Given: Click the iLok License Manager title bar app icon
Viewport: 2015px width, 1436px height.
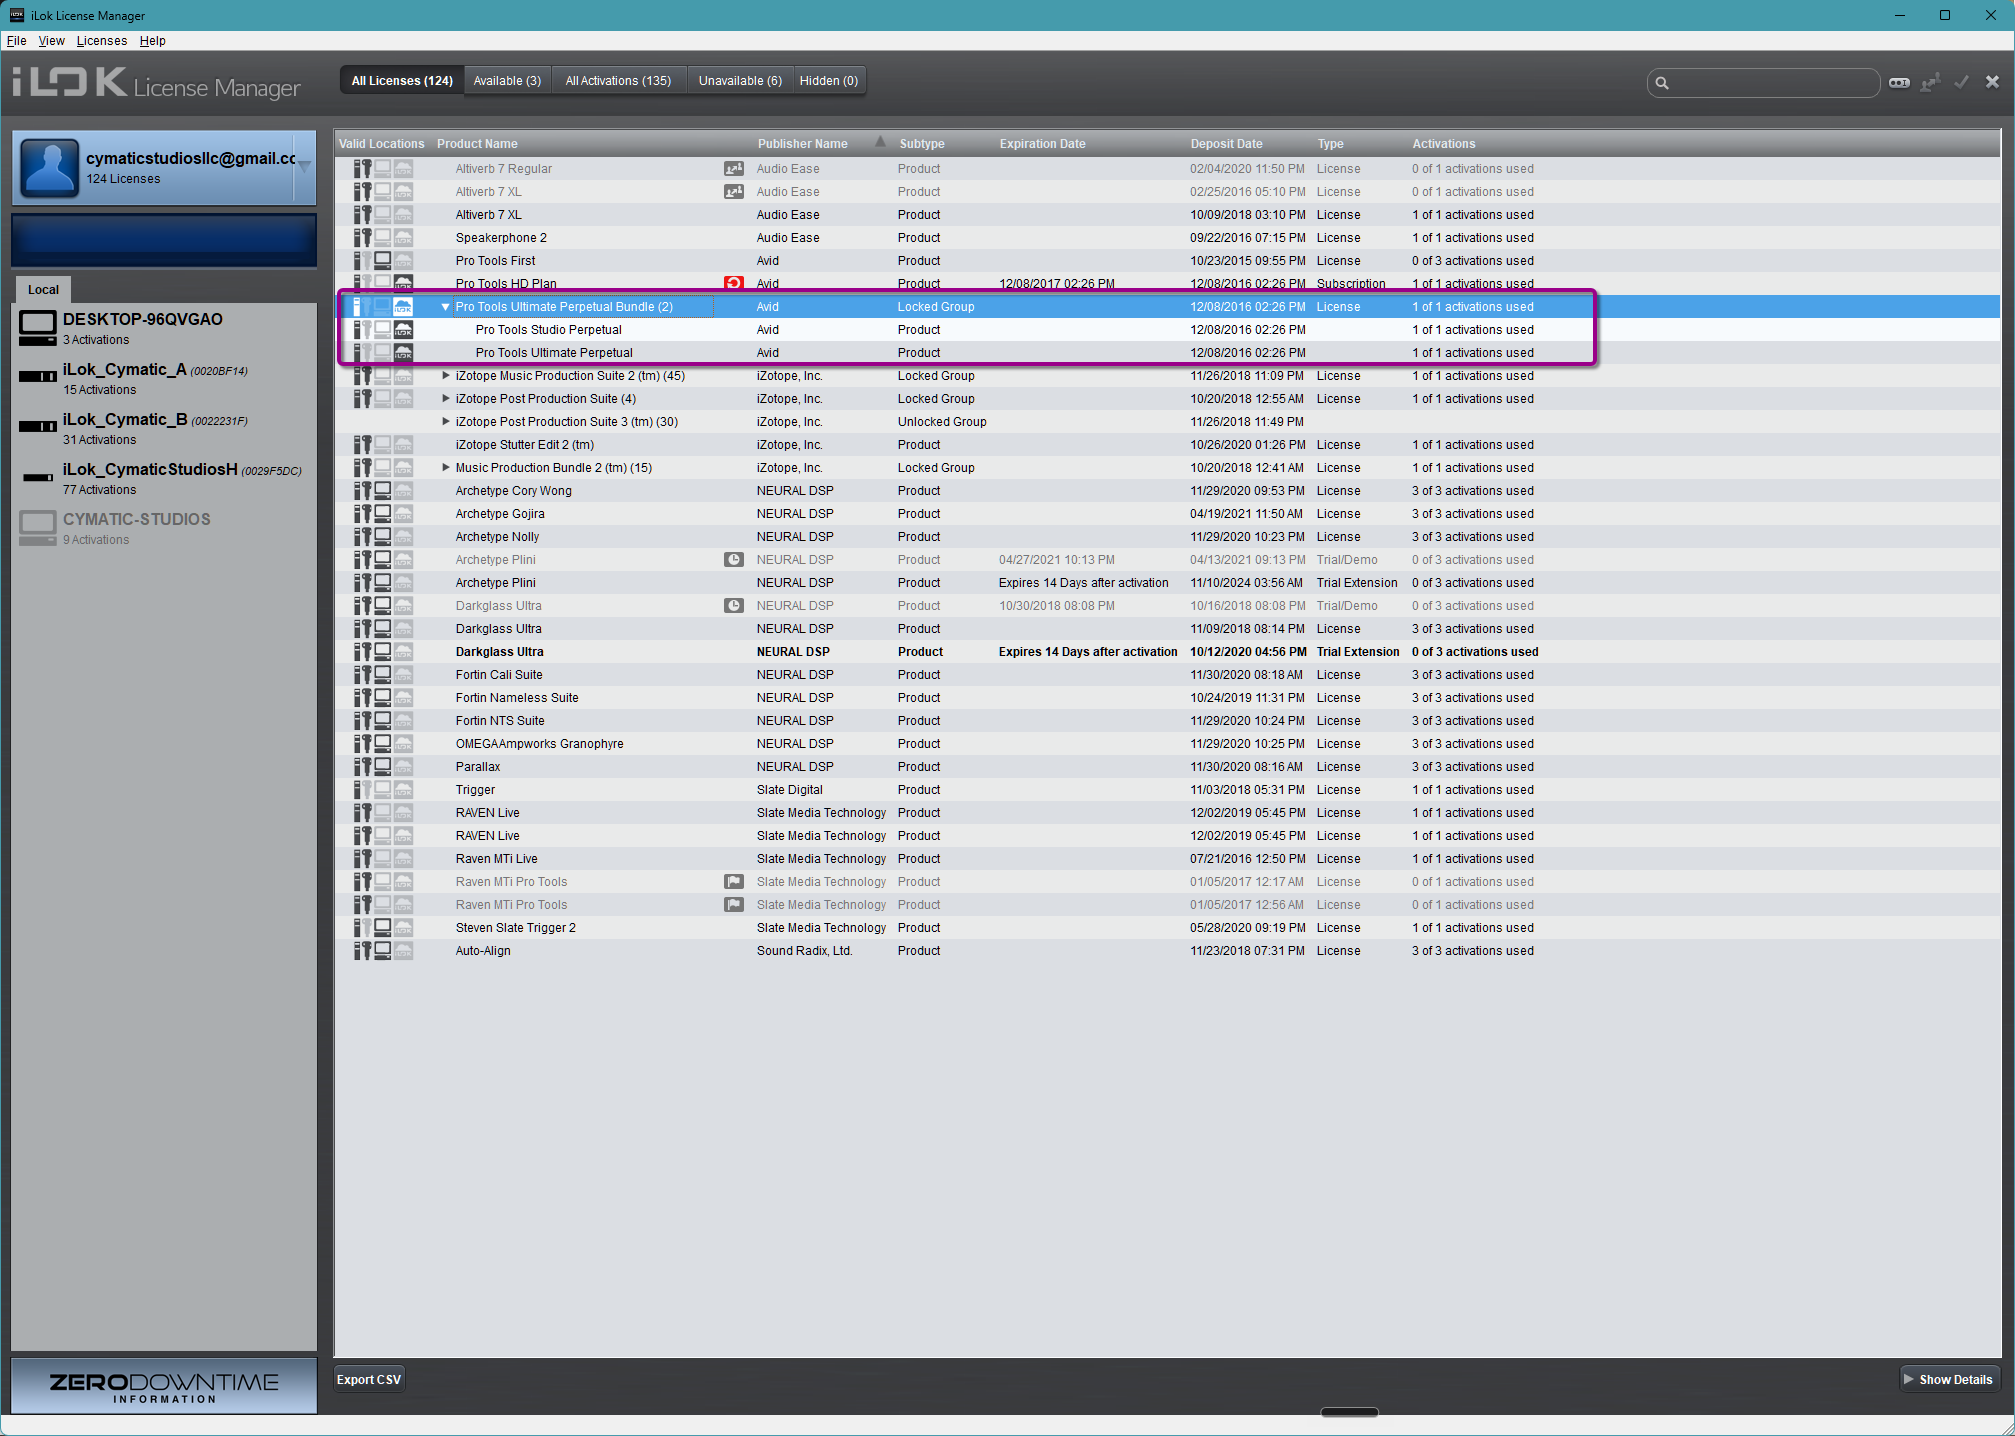Looking at the screenshot, I should (16, 15).
